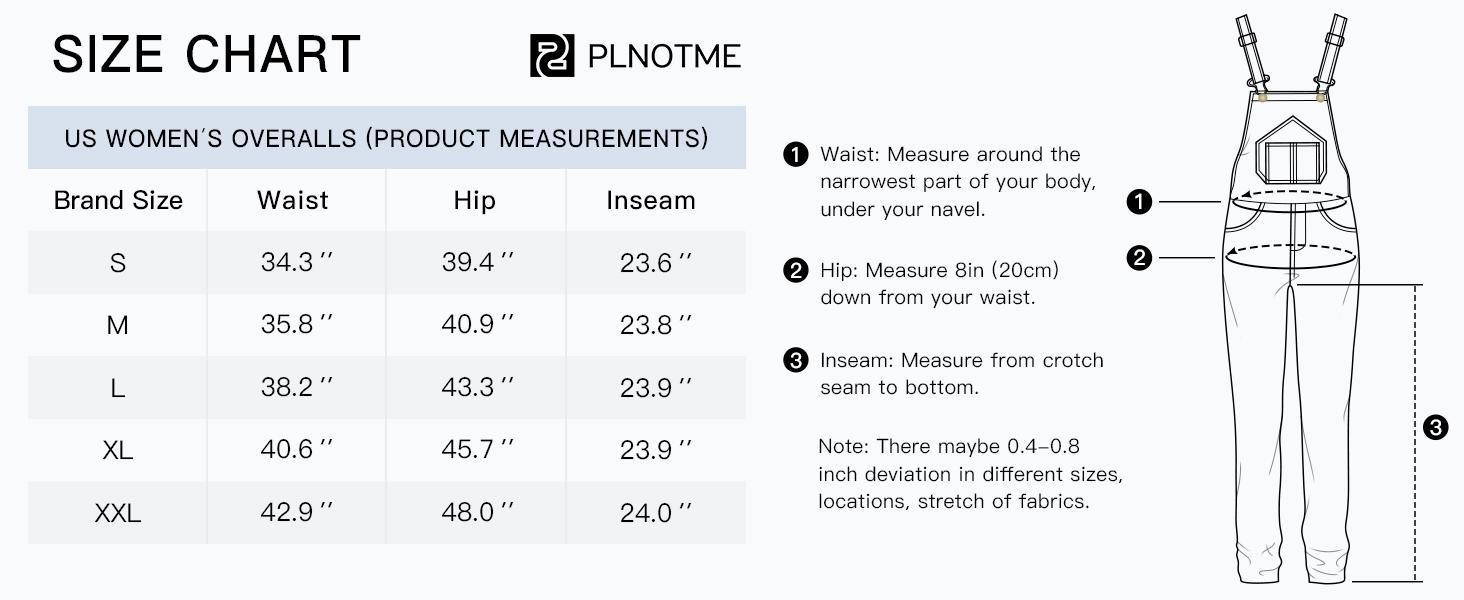The height and width of the screenshot is (600, 1464).
Task: Click the number 2 marker beside overalls drawing
Action: pos(1139,258)
